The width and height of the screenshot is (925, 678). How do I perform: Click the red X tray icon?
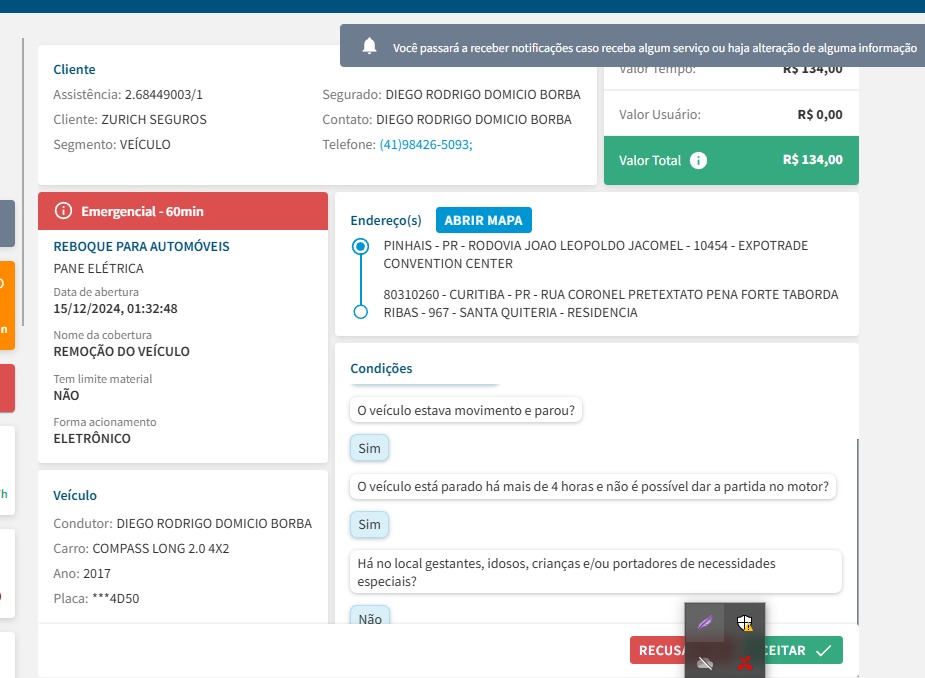click(x=744, y=663)
